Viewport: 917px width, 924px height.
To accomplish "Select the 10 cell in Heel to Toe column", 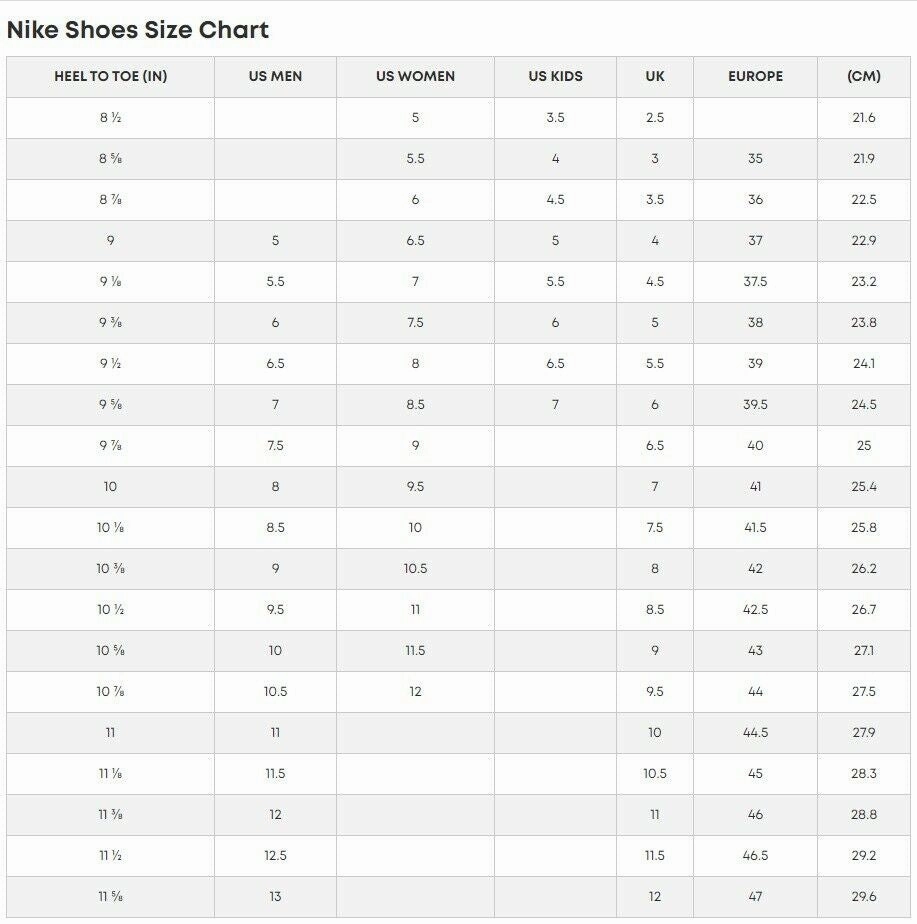I will point(110,487).
